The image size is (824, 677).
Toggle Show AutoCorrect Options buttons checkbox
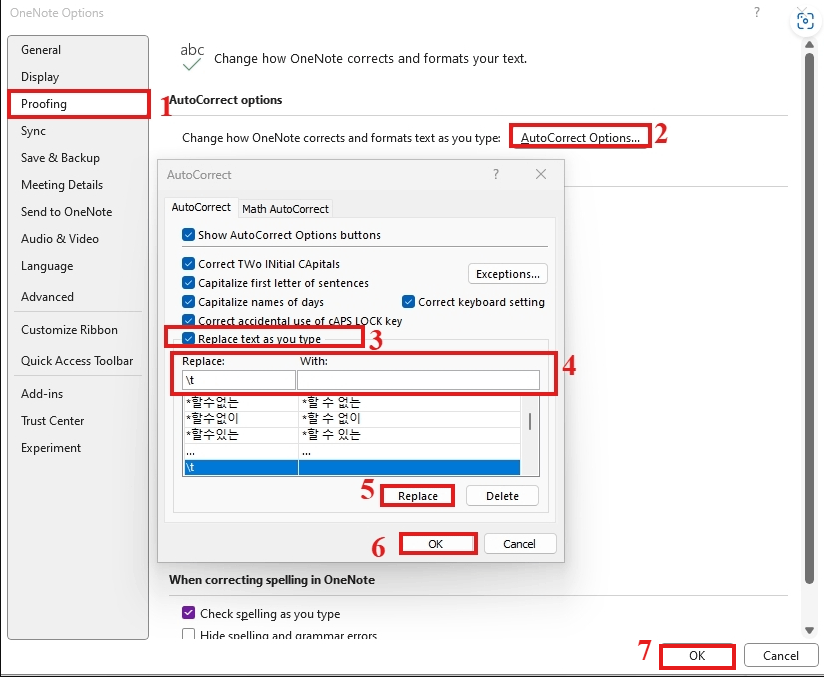pos(188,235)
